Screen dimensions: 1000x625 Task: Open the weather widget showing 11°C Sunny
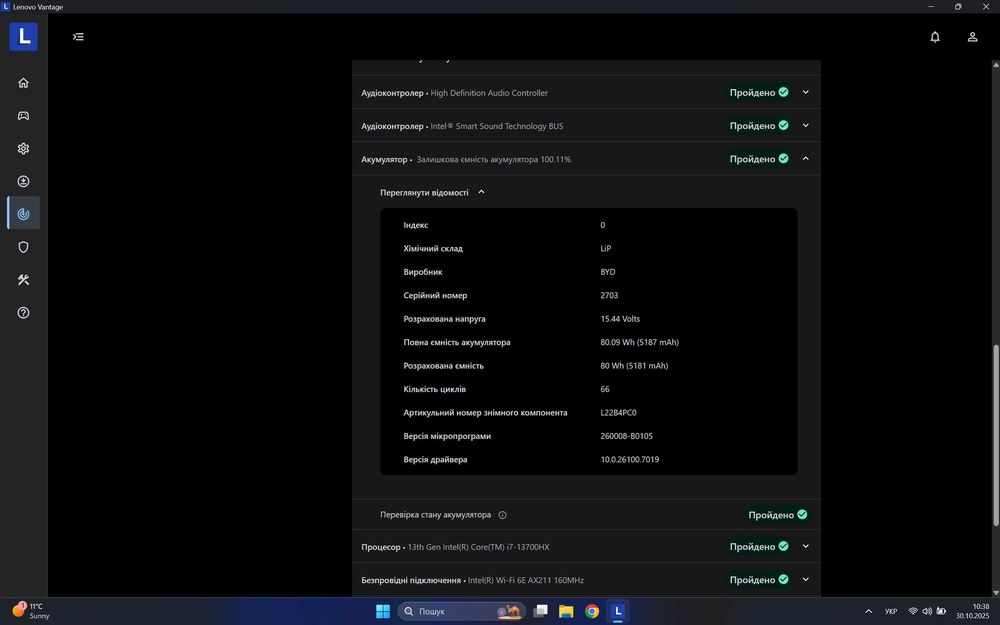31,611
